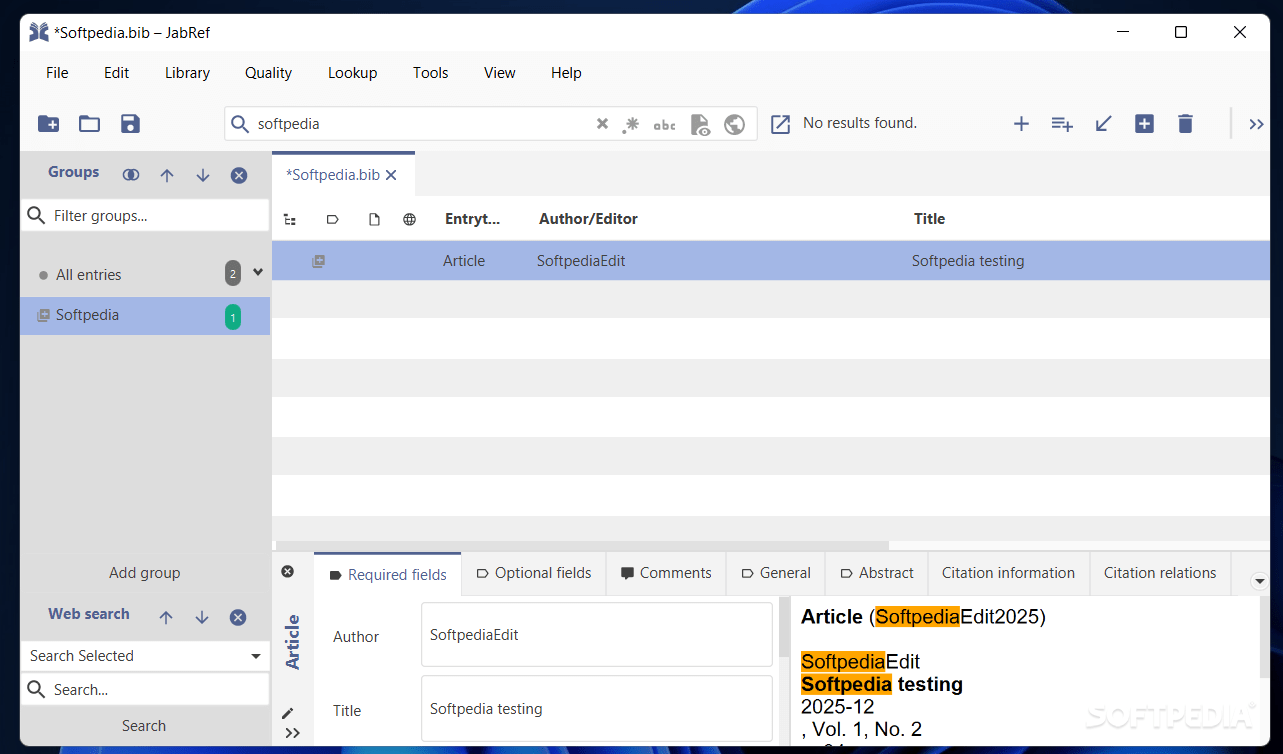
Task: Open the Citation relations tab
Action: point(1160,574)
